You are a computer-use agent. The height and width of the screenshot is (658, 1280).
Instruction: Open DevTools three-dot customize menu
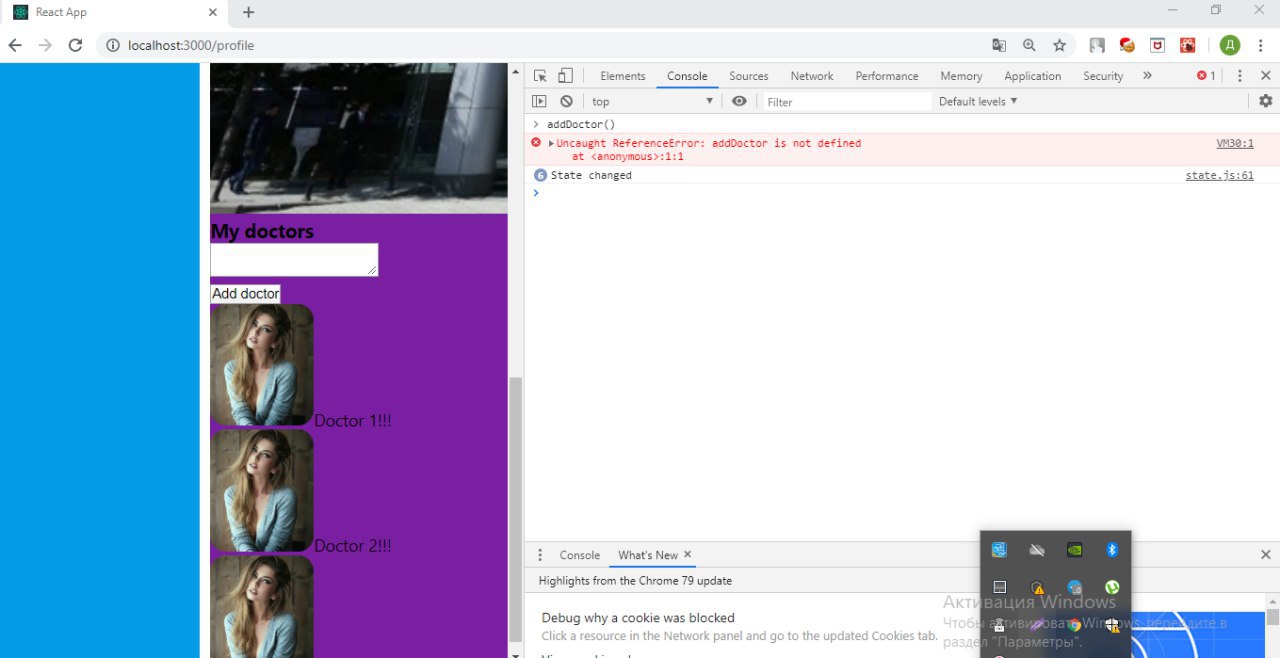coord(1240,76)
